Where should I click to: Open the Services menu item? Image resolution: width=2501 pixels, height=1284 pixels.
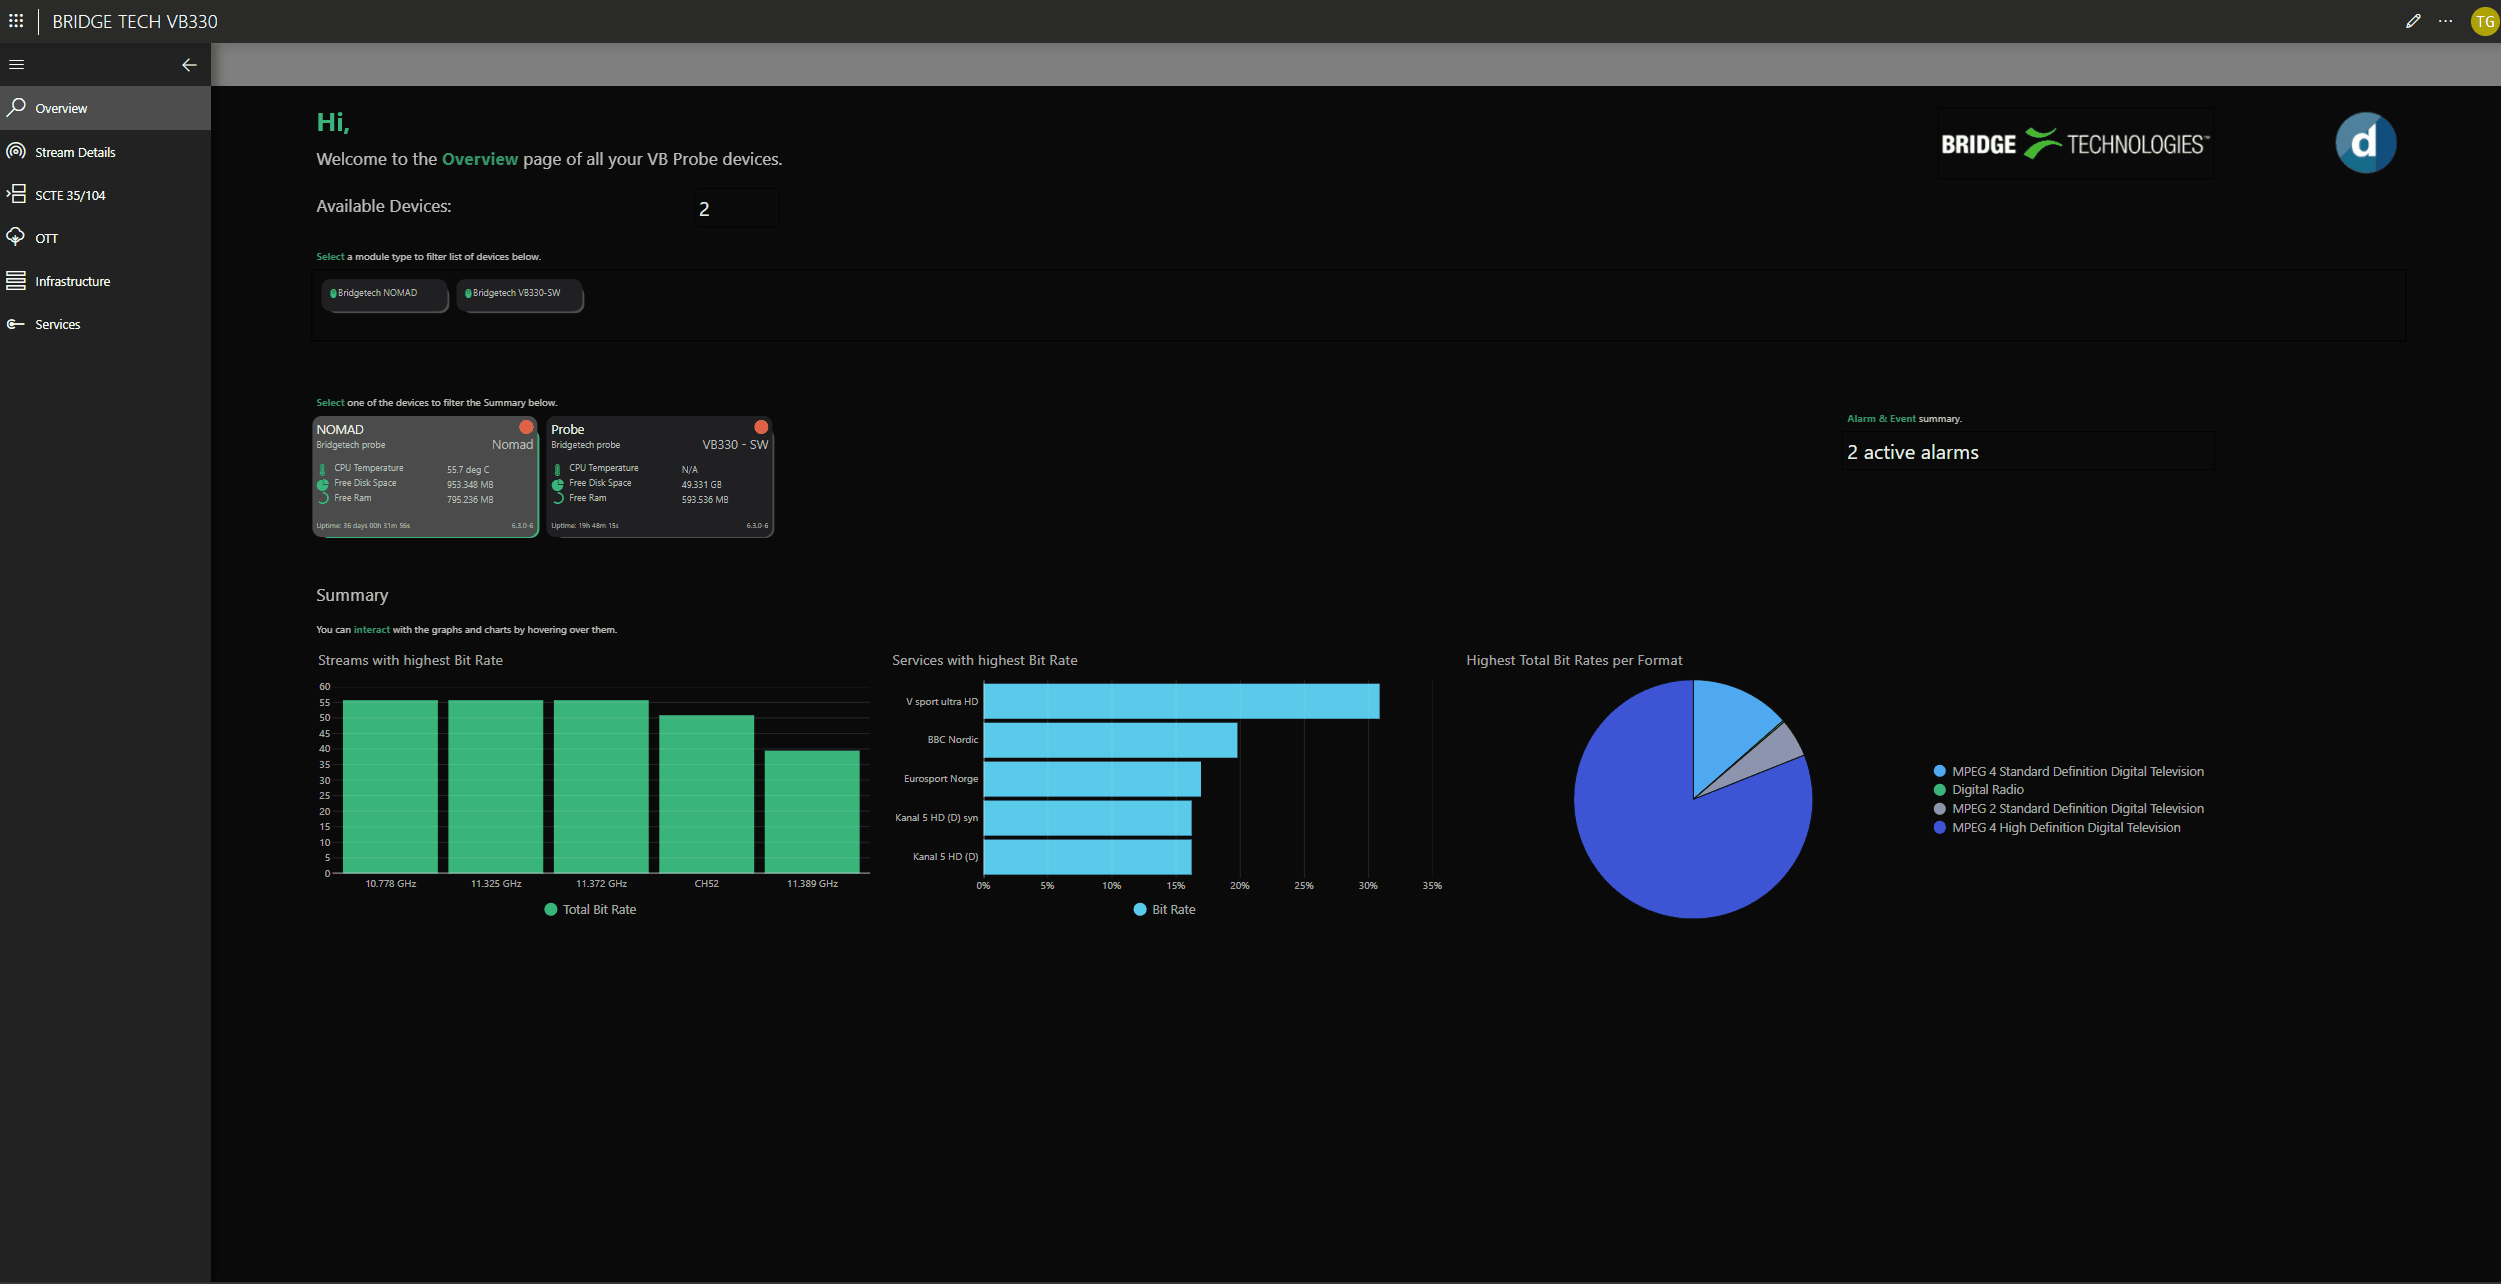pyautogui.click(x=105, y=324)
